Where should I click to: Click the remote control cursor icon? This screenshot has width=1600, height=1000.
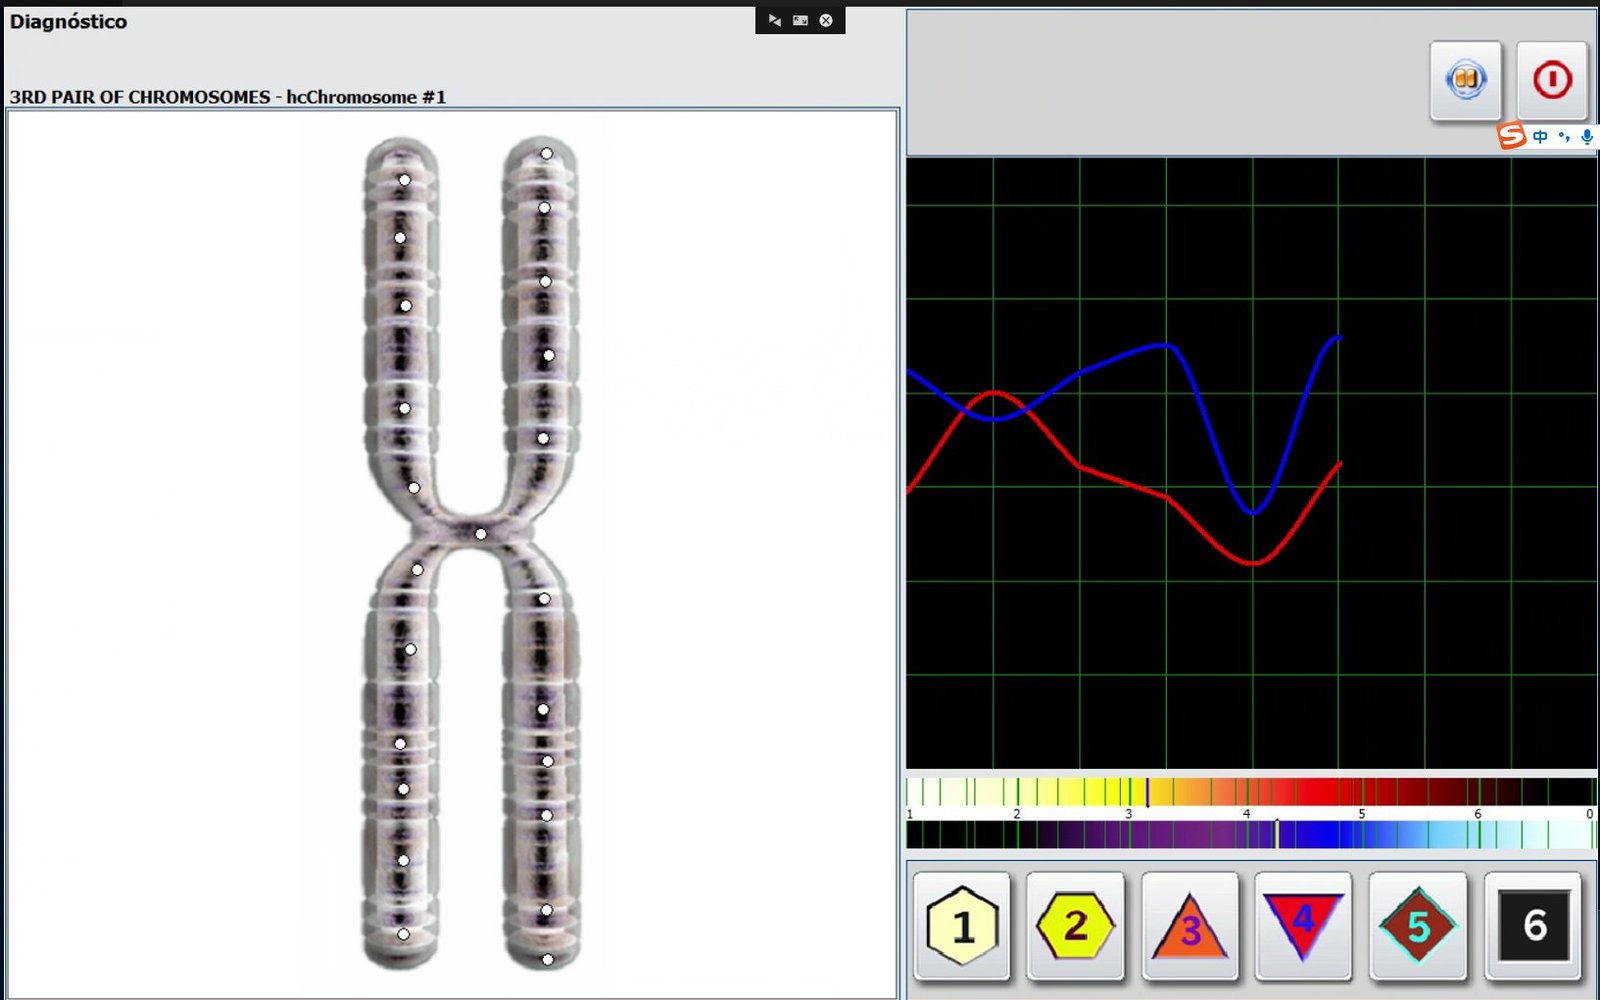pyautogui.click(x=774, y=20)
